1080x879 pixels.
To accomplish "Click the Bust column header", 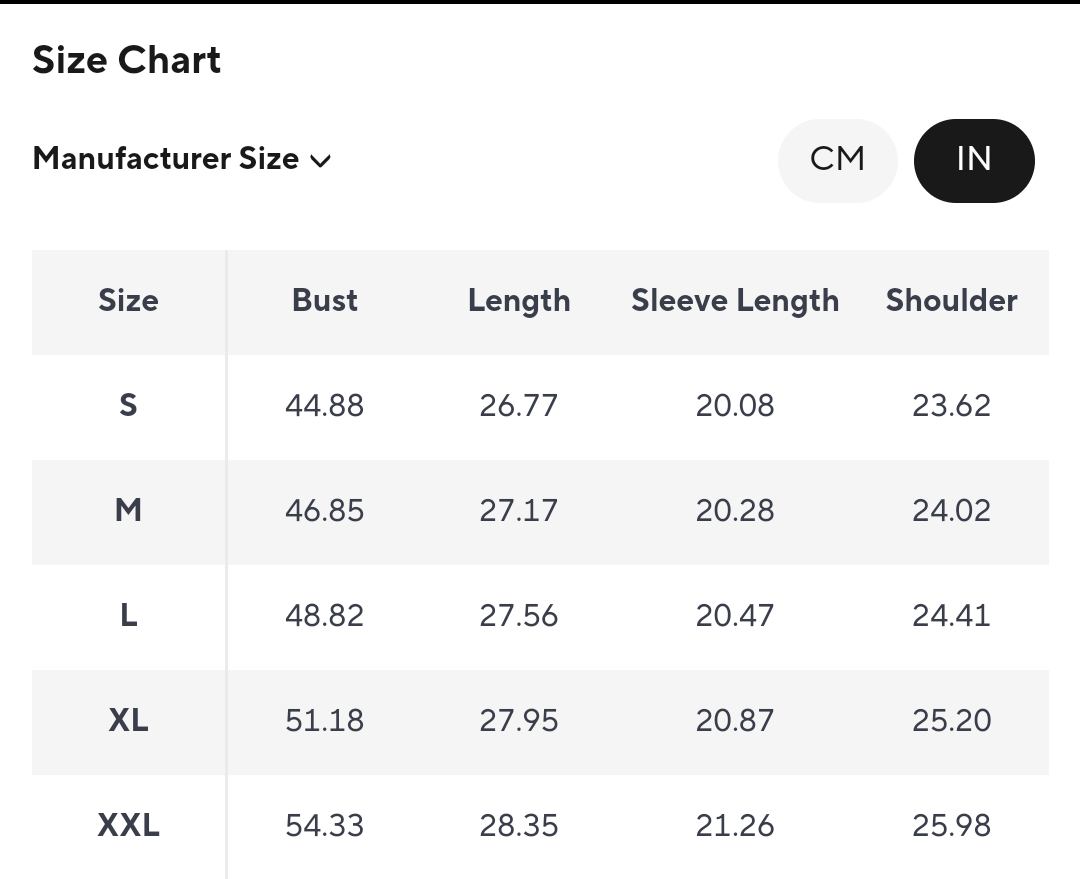I will click(324, 301).
